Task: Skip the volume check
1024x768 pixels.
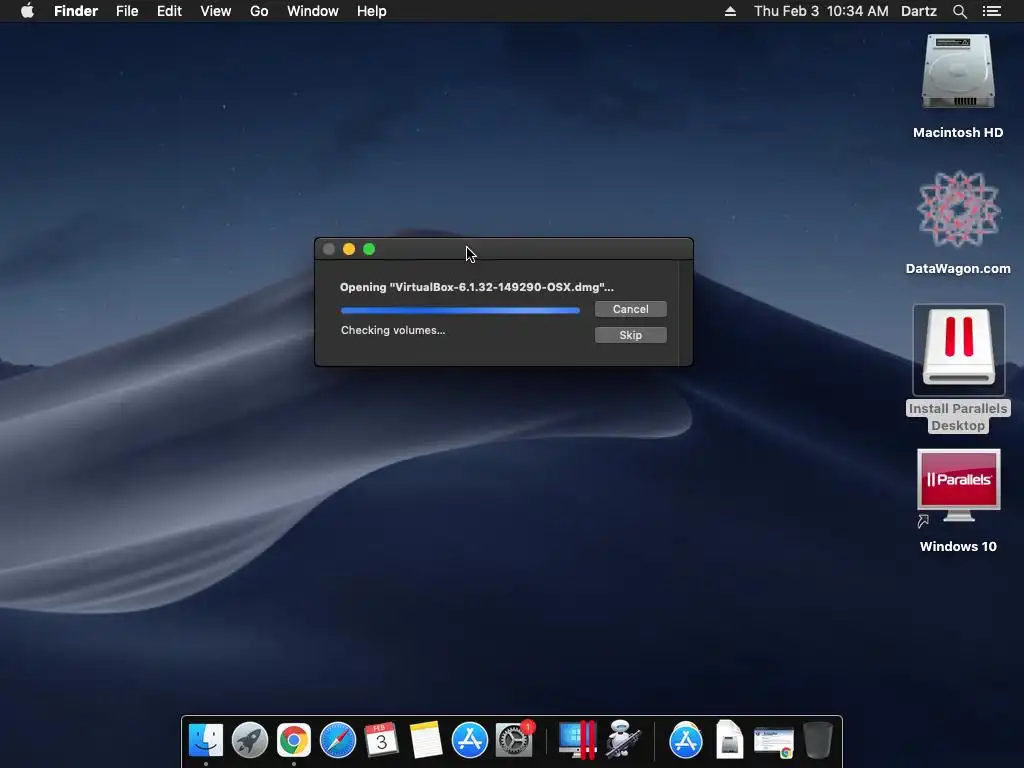Action: click(x=630, y=335)
